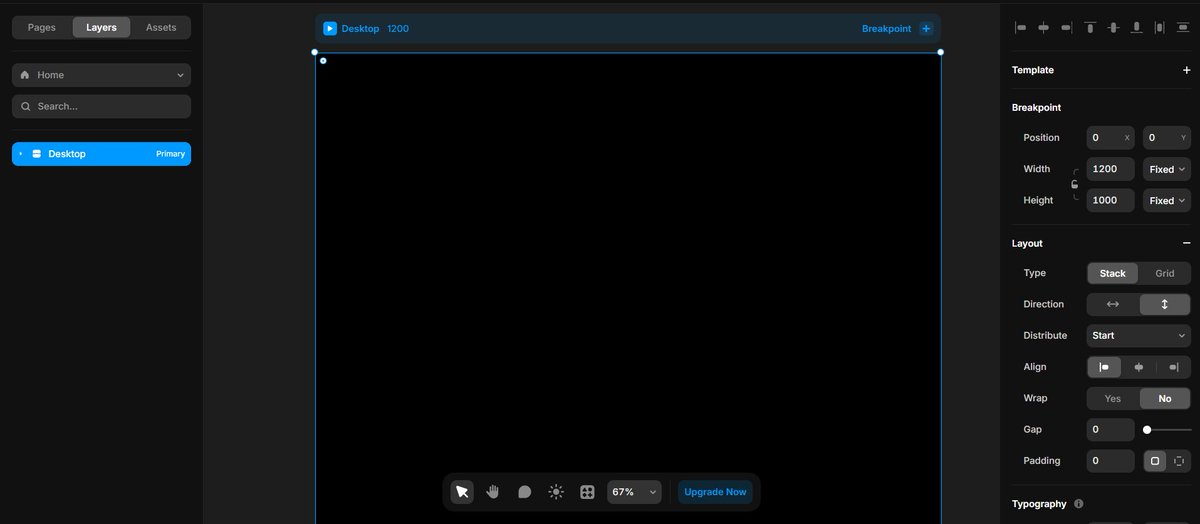Click the inner corner radius handle on the canvas
Screen dimensions: 1200x524
323,61
